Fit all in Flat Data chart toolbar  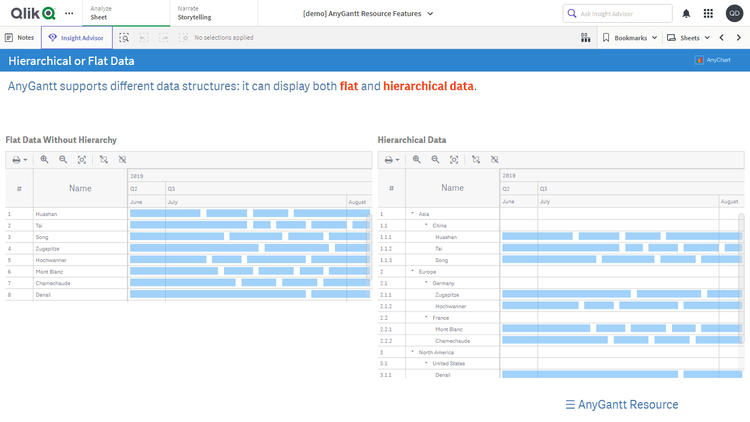click(x=82, y=159)
